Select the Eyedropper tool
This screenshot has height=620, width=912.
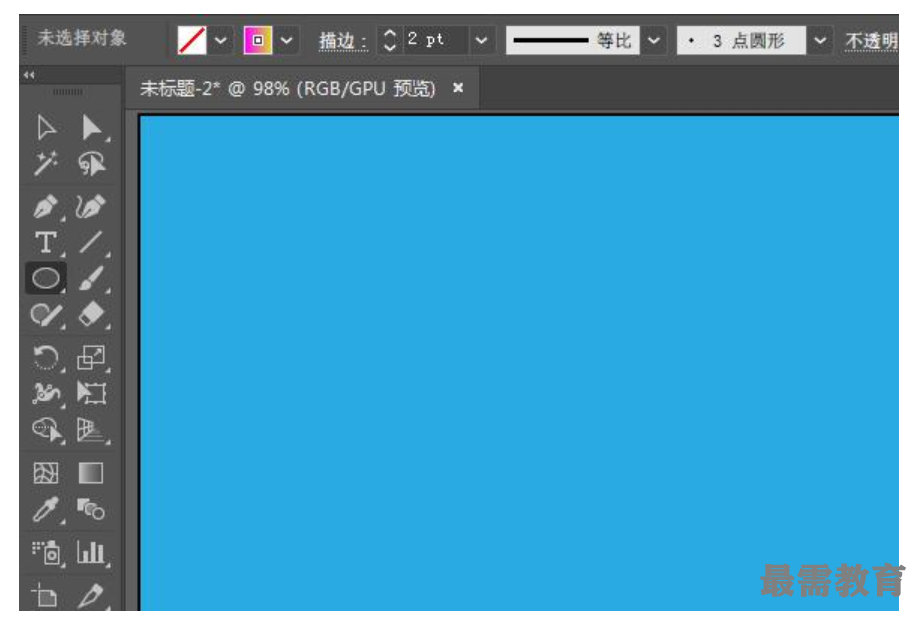click(46, 509)
